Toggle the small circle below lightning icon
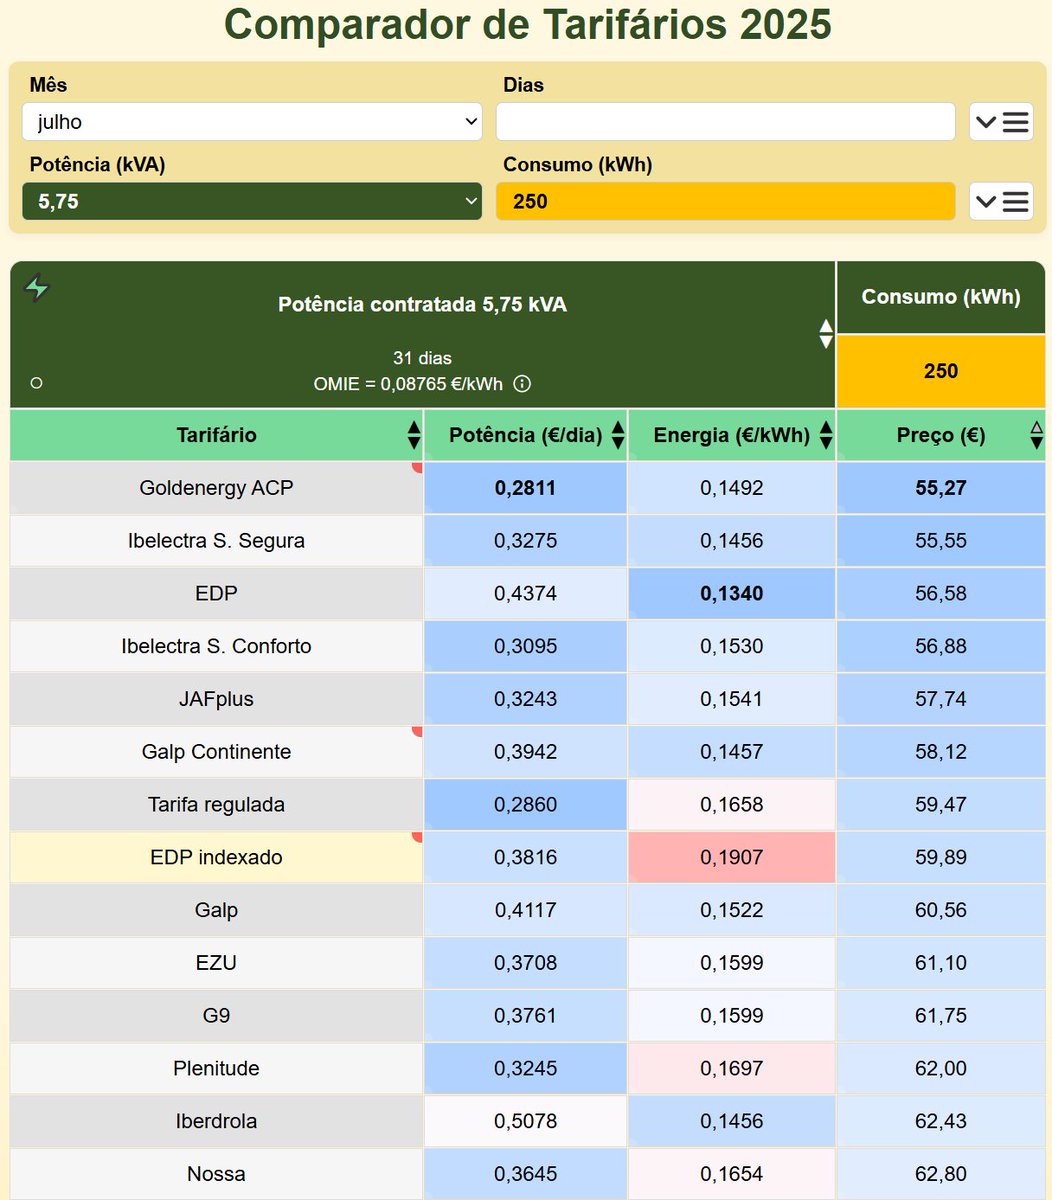The width and height of the screenshot is (1052, 1200). tap(37, 383)
